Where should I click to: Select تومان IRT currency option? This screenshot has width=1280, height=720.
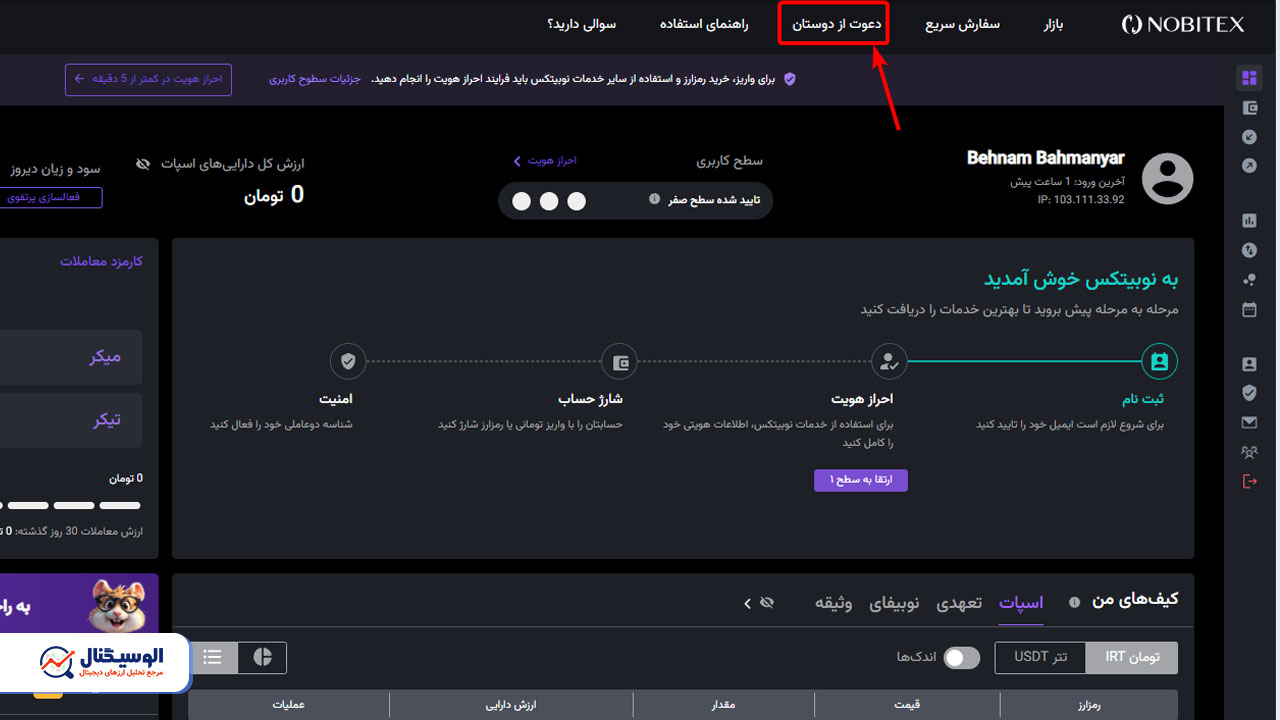[x=1132, y=657]
